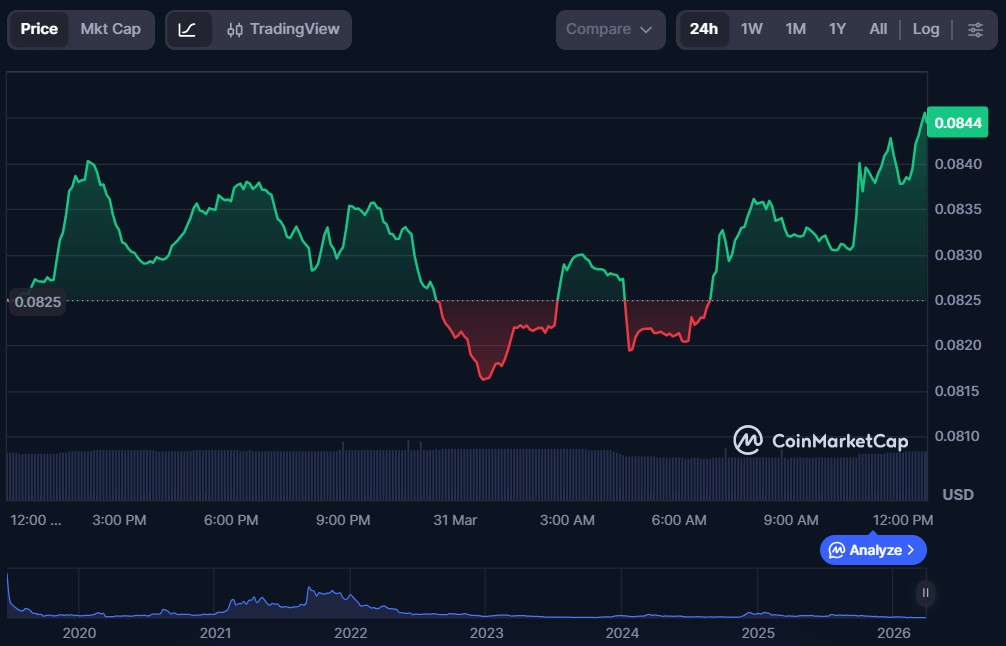Select the 1Y time range
This screenshot has height=646, width=1006.
[837, 29]
